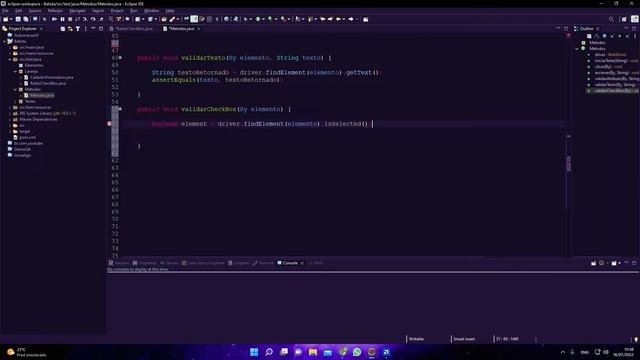Click the green Run toolbar icon
This screenshot has width=640, height=360.
click(x=258, y=19)
